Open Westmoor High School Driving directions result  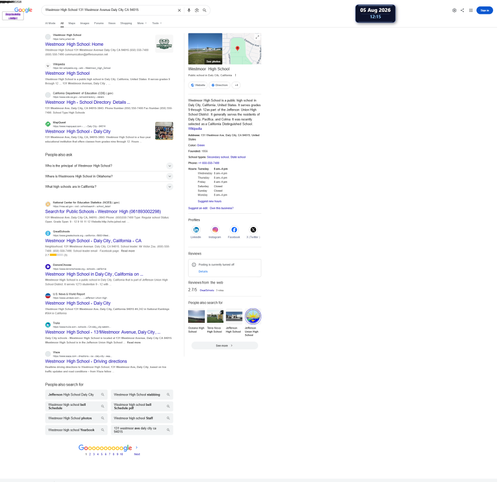point(86,361)
